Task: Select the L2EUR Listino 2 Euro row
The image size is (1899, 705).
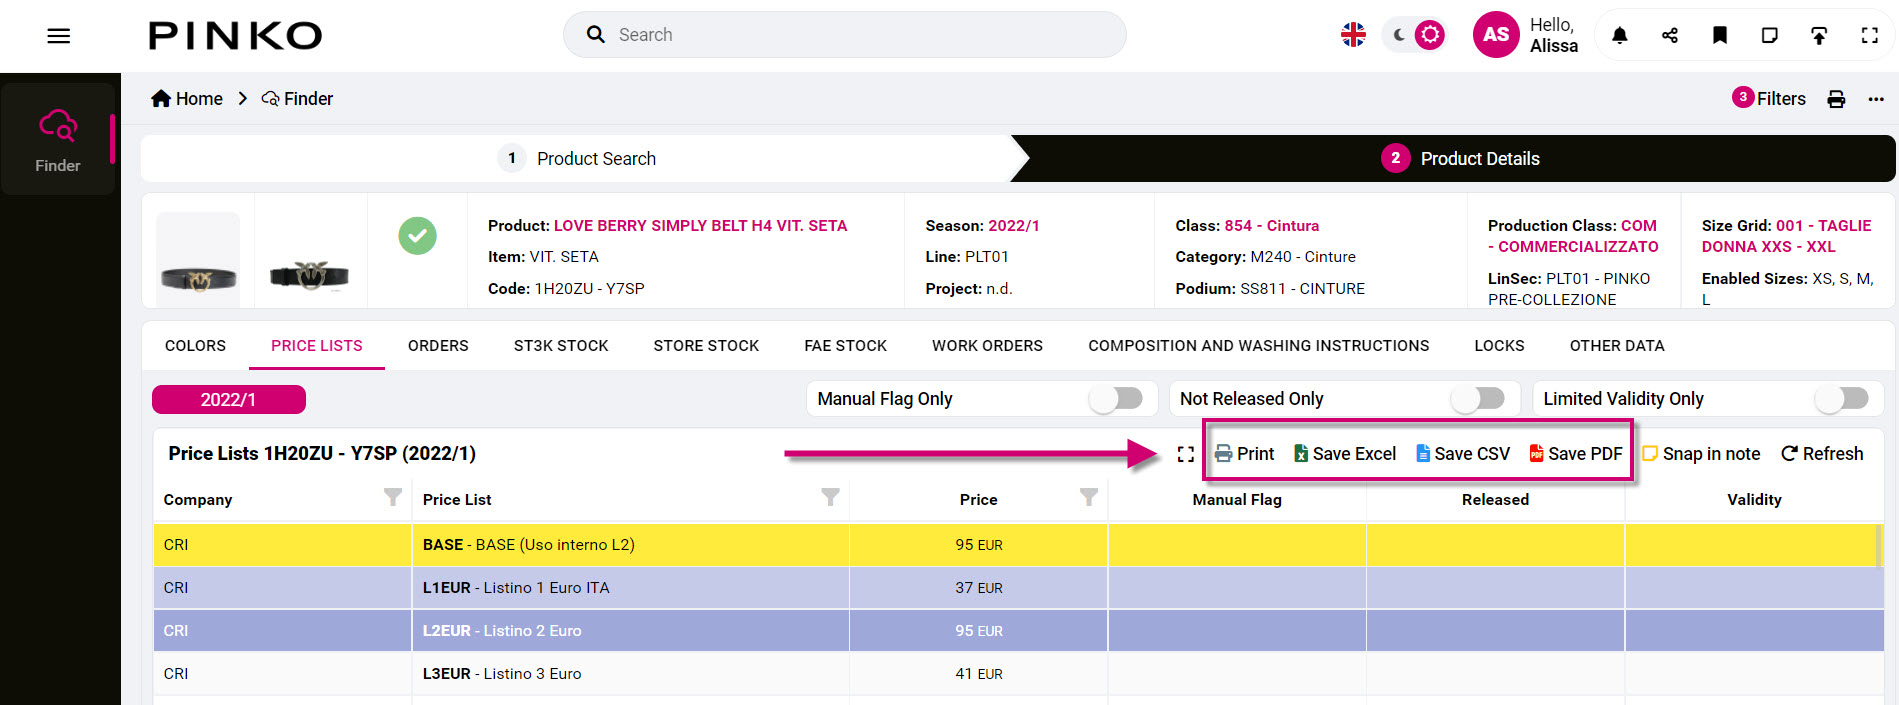Action: coord(1018,631)
